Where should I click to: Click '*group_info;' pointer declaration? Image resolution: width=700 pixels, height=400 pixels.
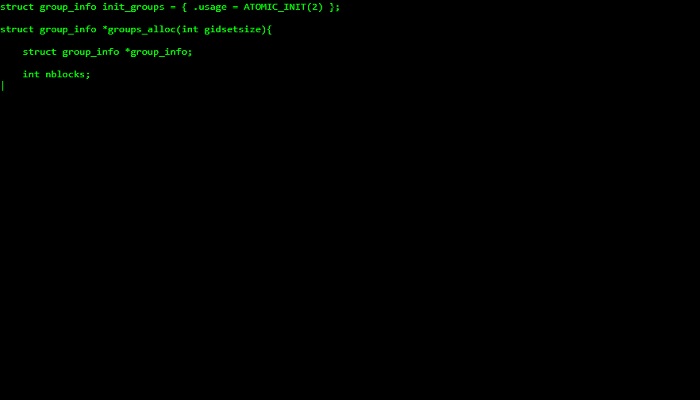158,52
